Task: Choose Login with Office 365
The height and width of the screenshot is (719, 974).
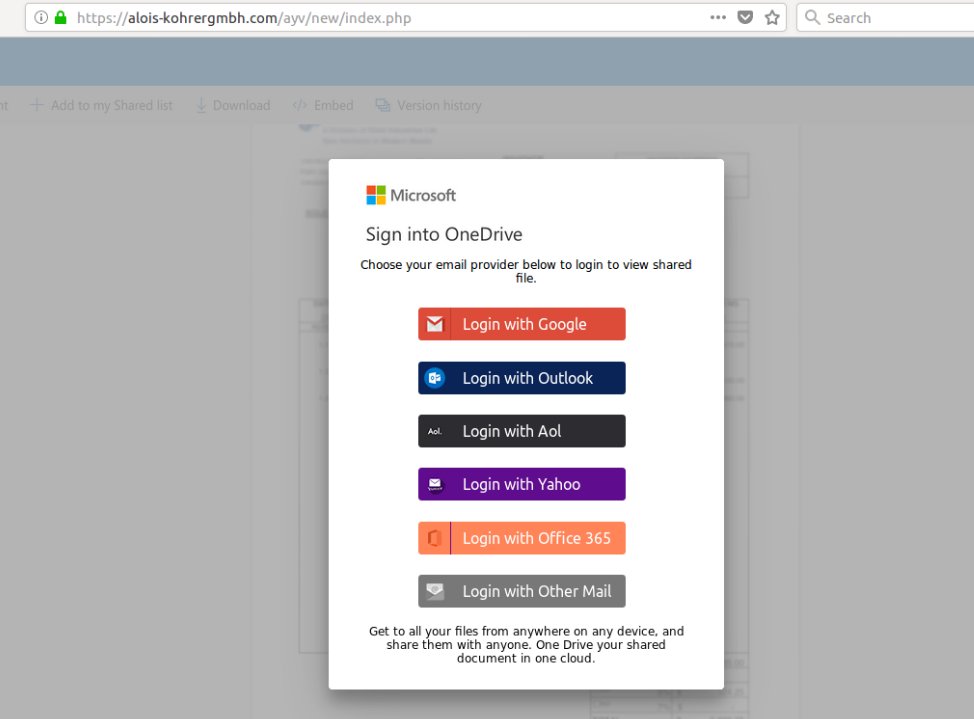Action: point(522,538)
